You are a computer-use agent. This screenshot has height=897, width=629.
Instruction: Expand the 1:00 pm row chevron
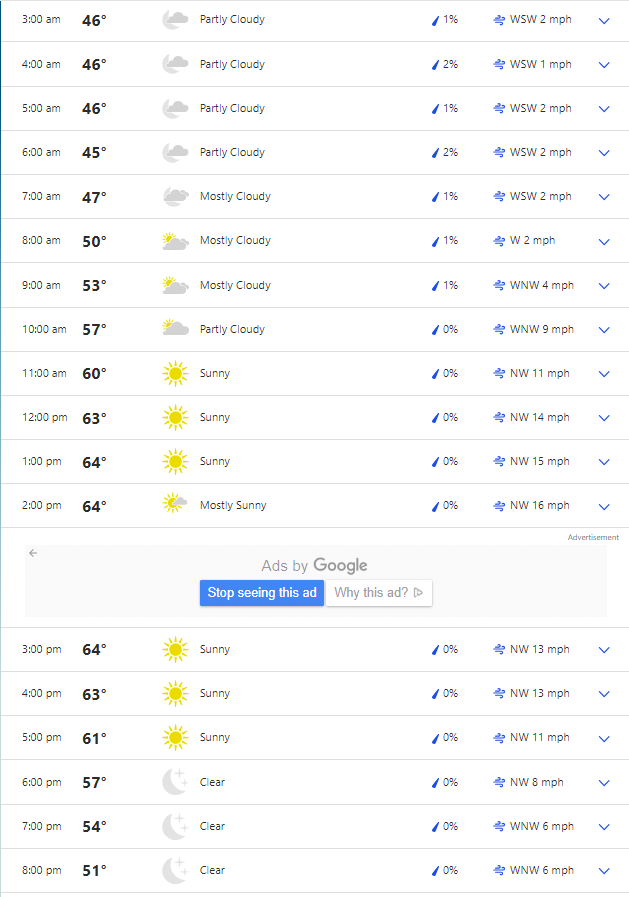604,462
